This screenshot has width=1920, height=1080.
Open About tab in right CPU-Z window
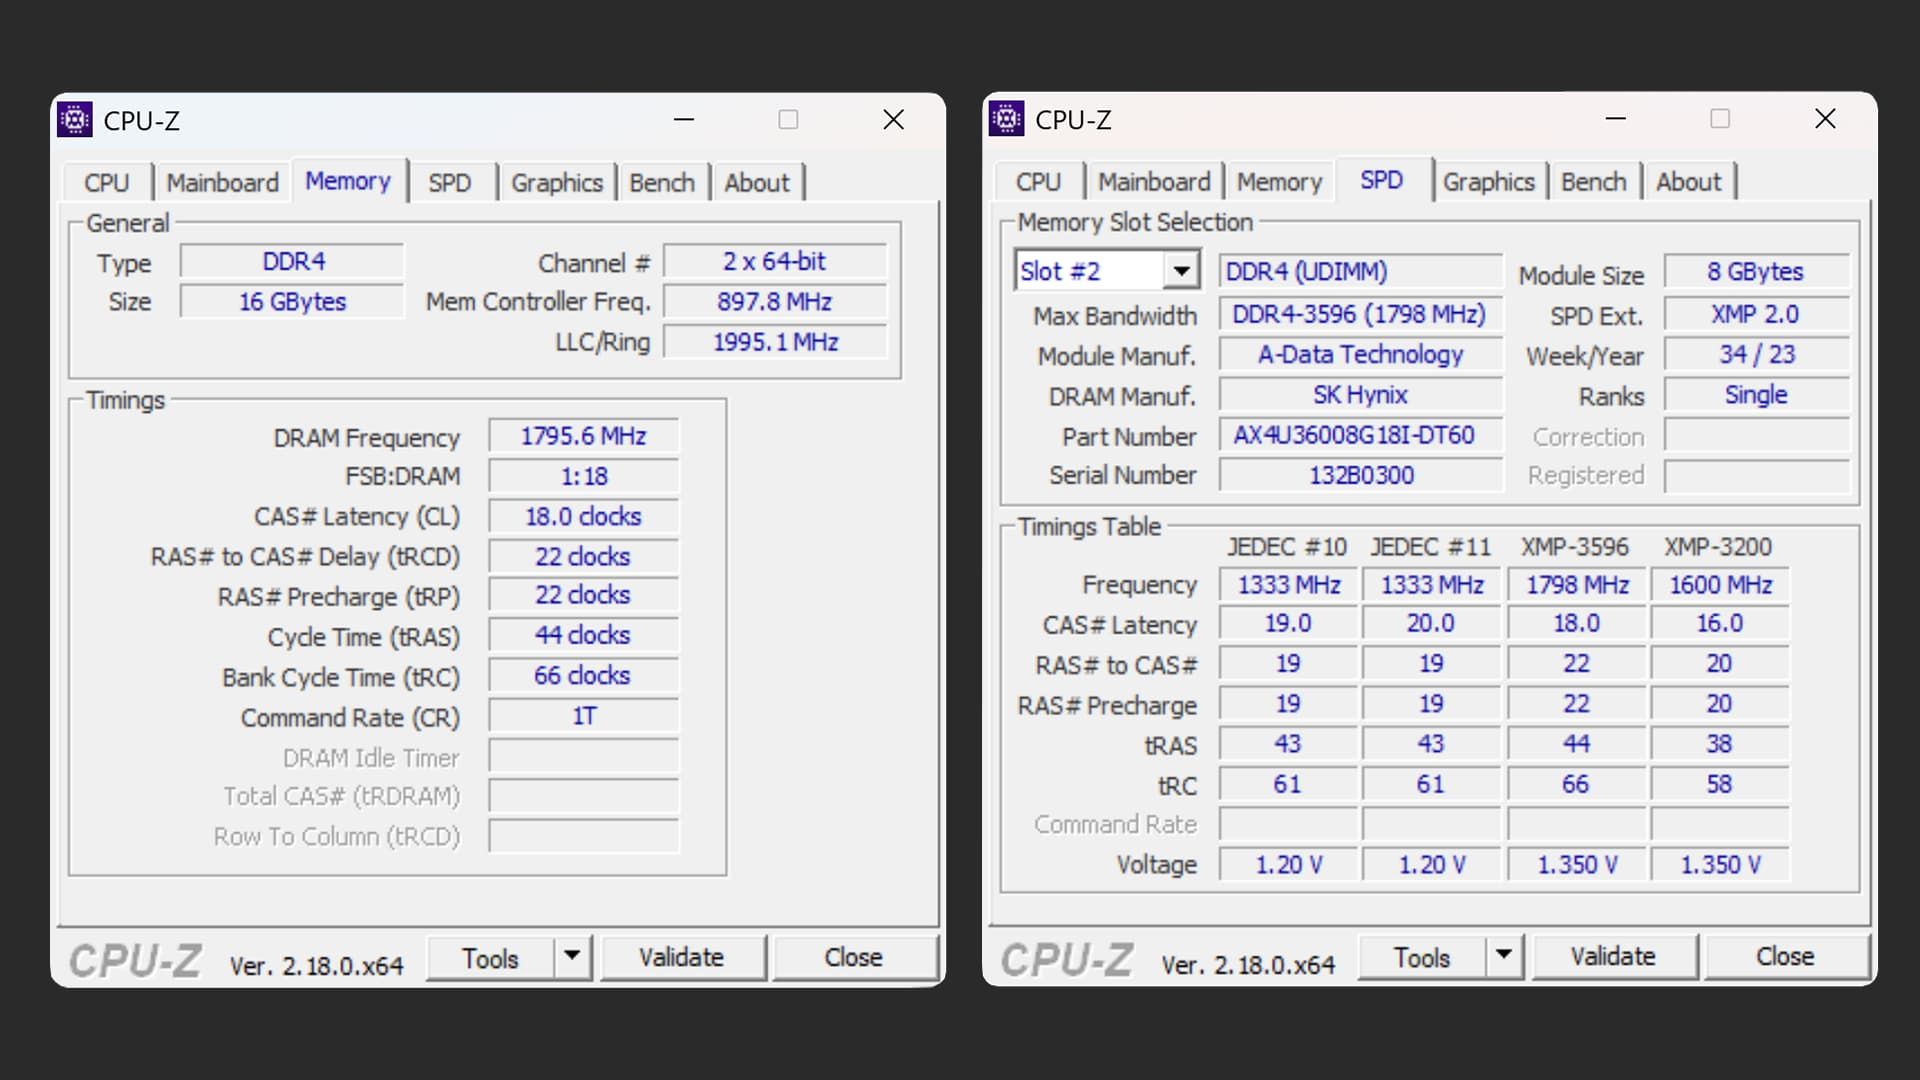(1689, 182)
